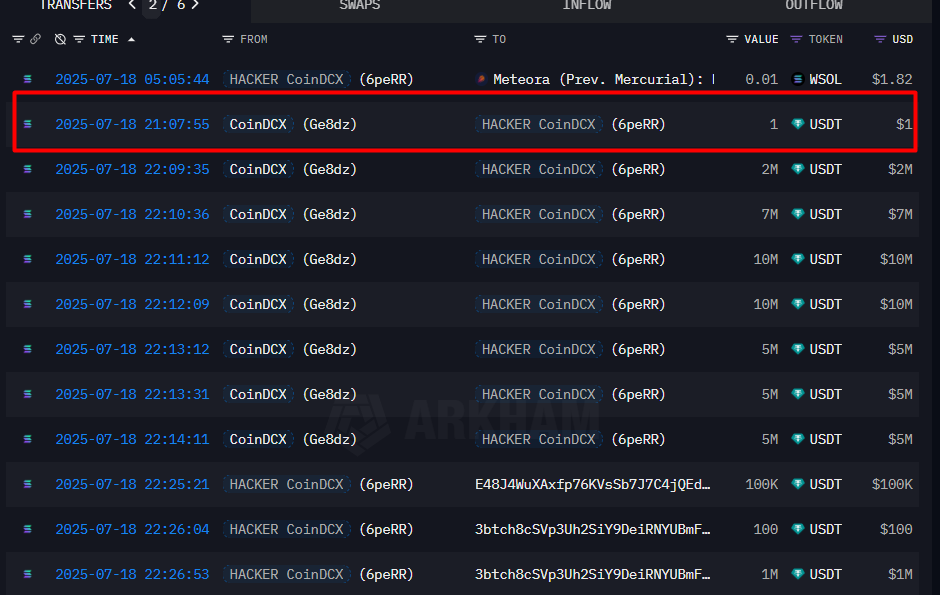Click the USDT icon in the $2M row
The image size is (940, 595).
click(797, 169)
